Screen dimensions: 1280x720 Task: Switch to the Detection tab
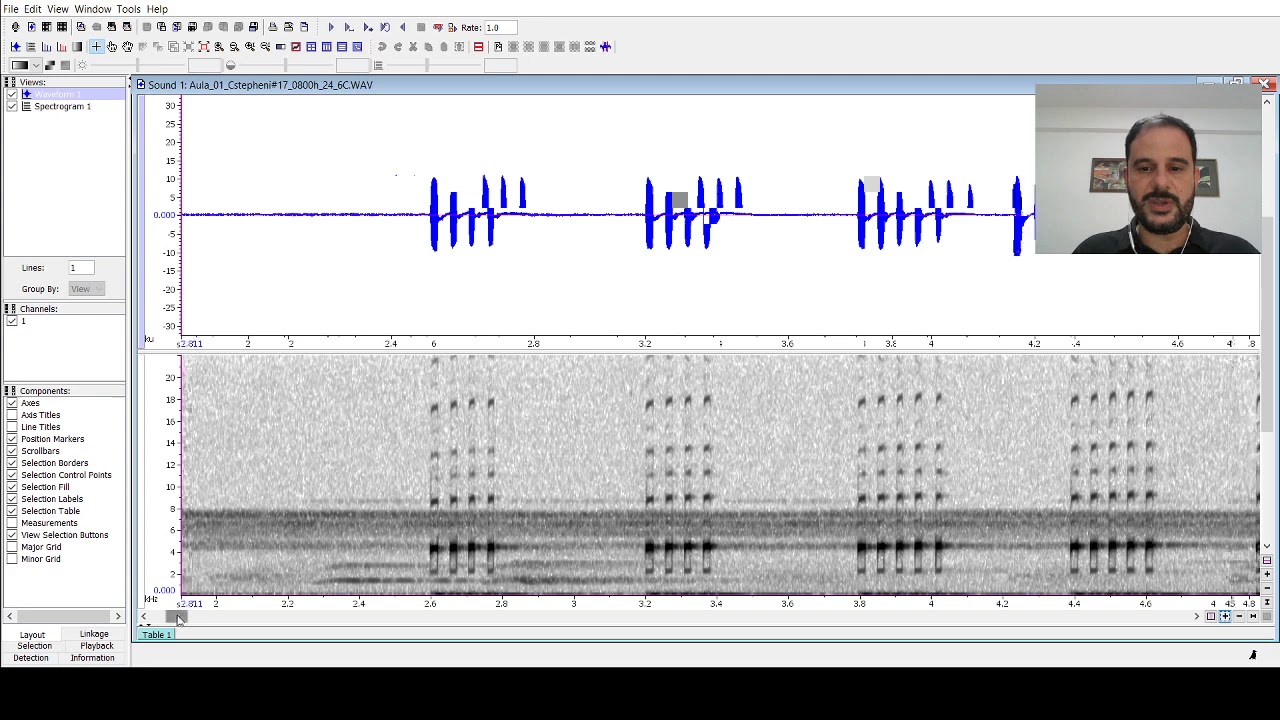pyautogui.click(x=31, y=658)
